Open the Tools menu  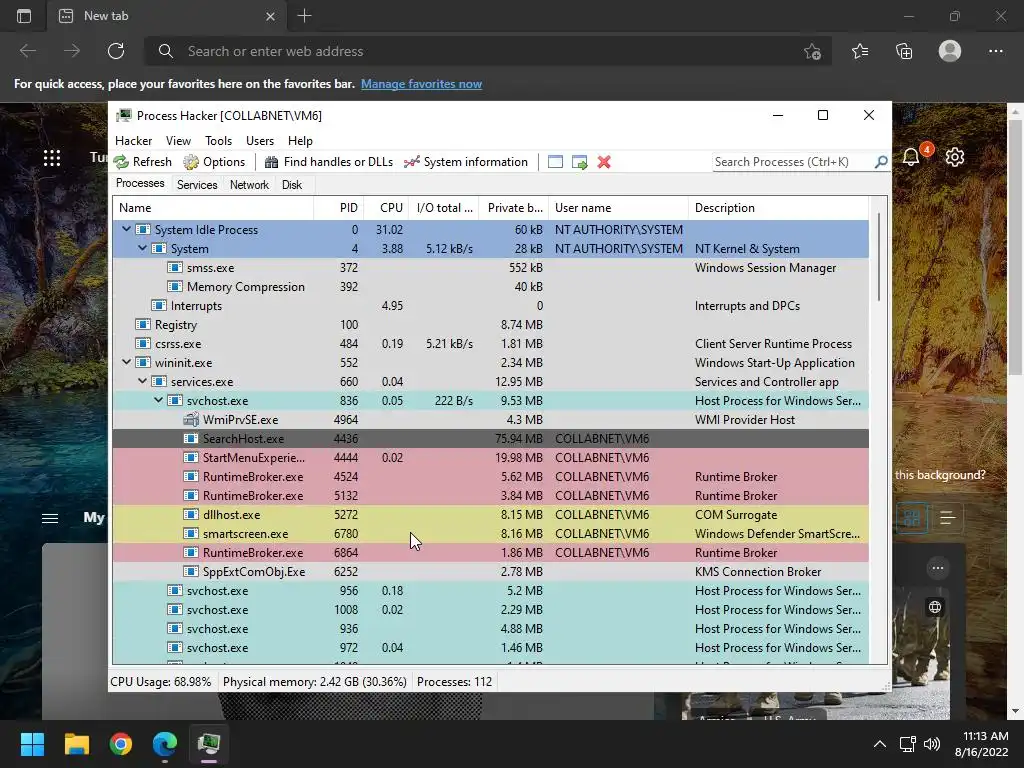coord(218,140)
